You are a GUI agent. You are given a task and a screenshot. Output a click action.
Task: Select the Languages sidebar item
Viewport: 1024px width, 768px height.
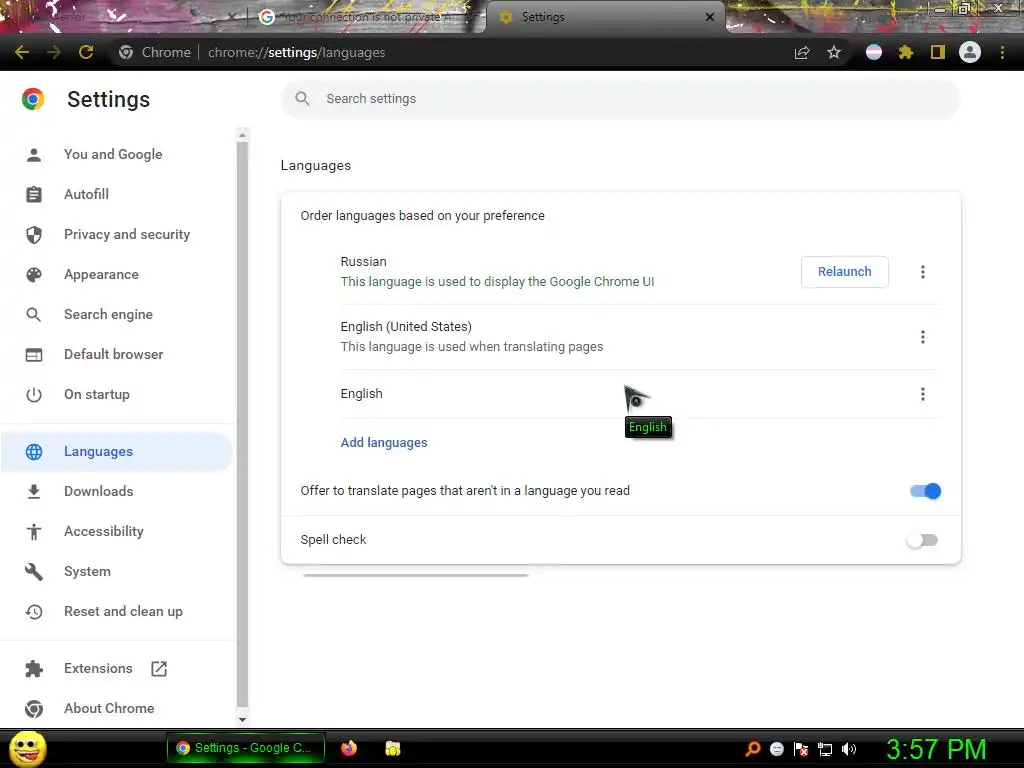pos(118,451)
